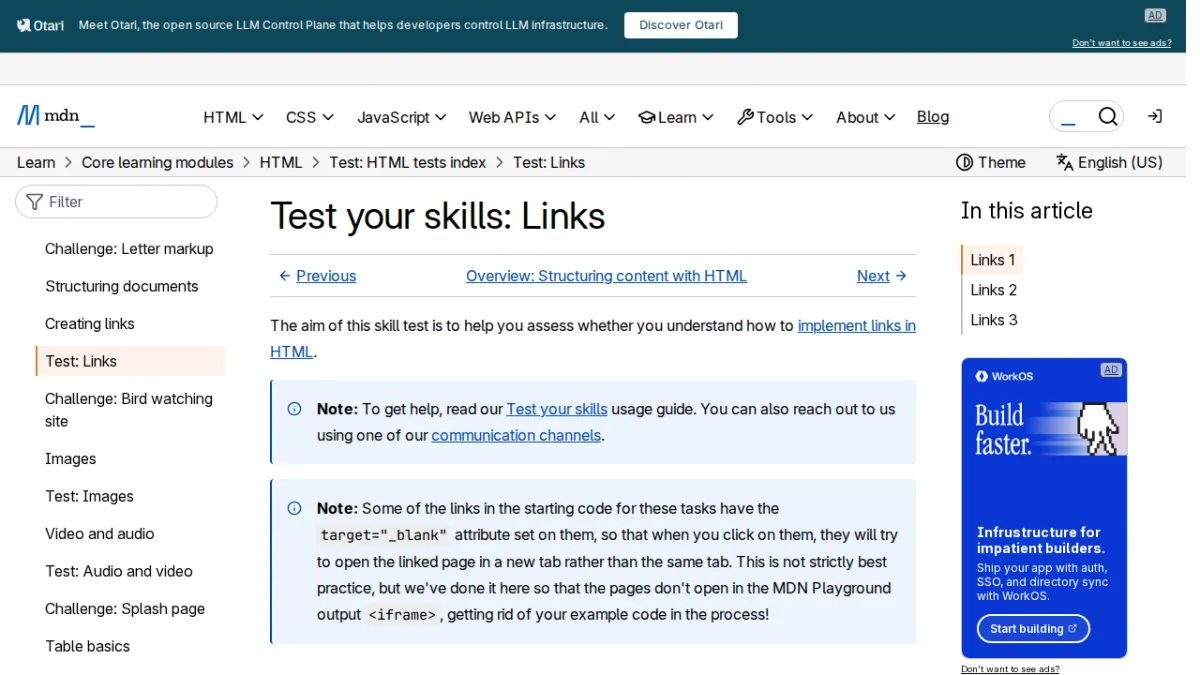This screenshot has height=675, width=1200.
Task: Open Video and audio in the sidebar
Action: coord(100,534)
